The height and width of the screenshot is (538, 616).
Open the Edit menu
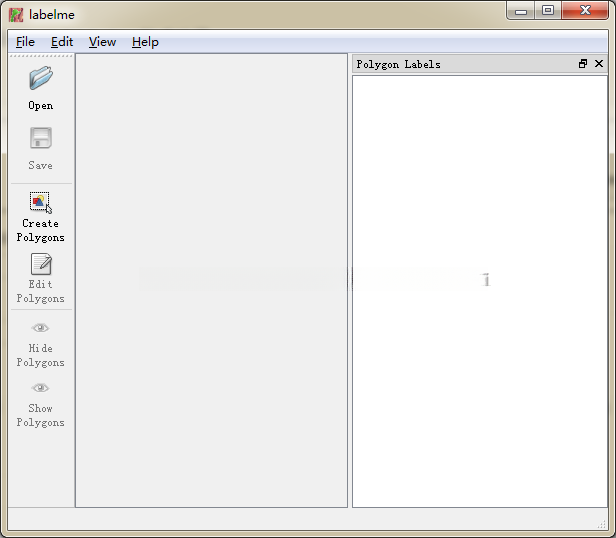pyautogui.click(x=62, y=42)
